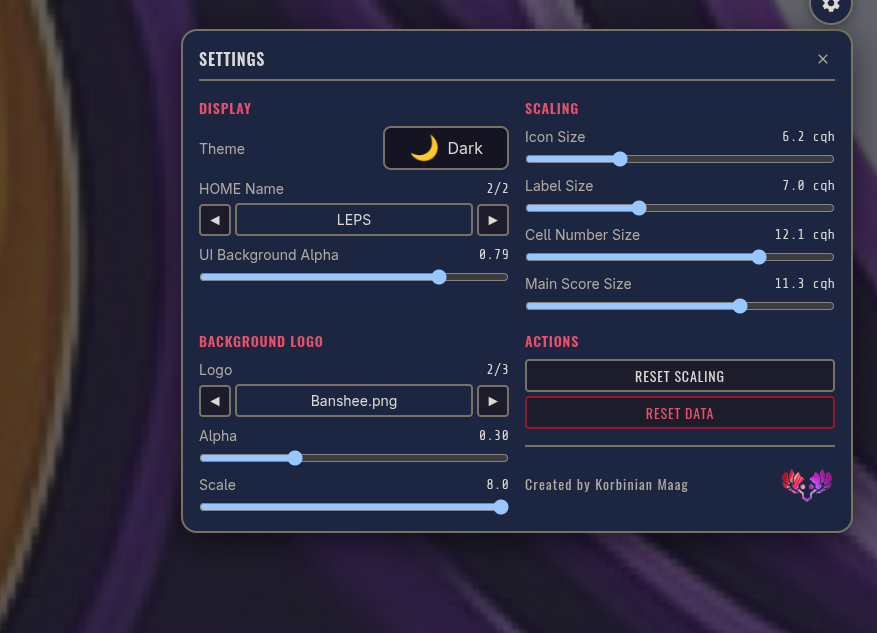Select the LEPS name field

pyautogui.click(x=353, y=219)
